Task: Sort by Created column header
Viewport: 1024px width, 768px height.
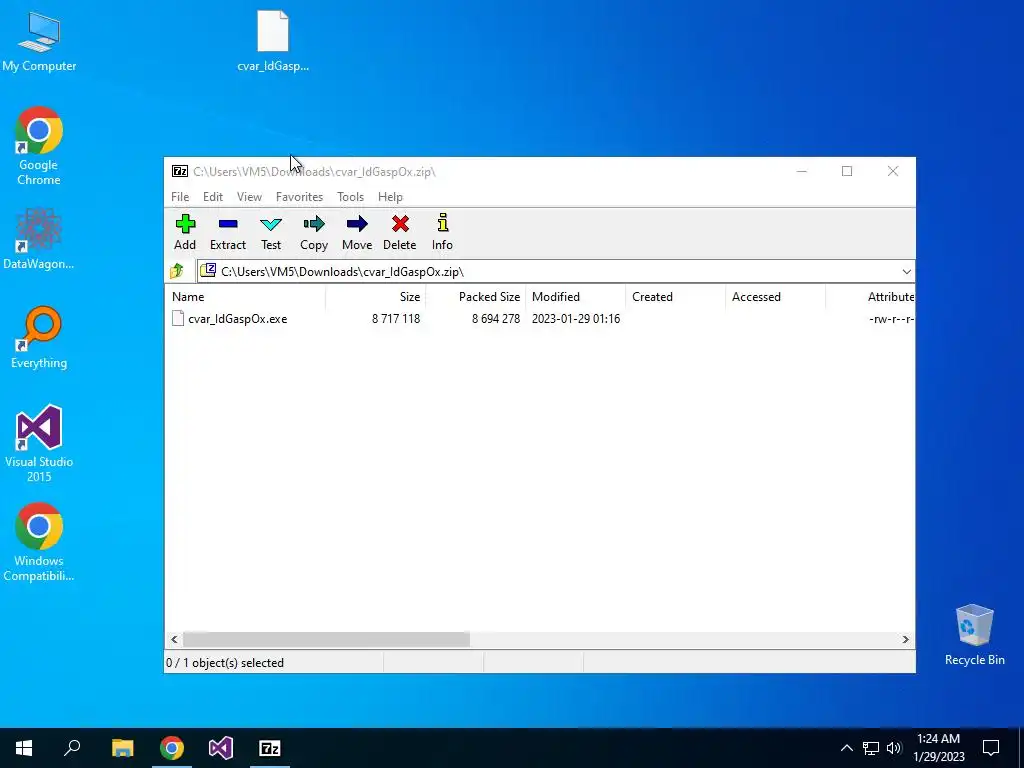Action: click(675, 296)
